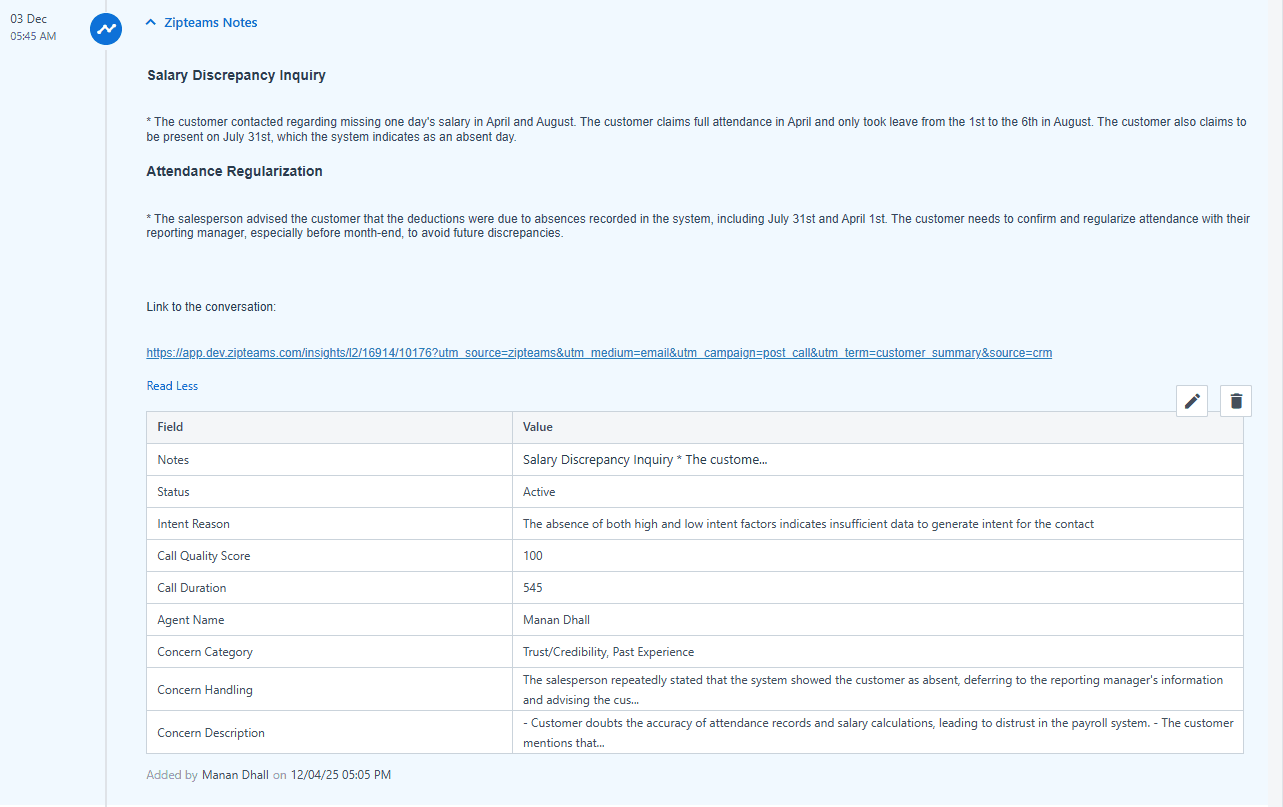
Task: Click the 03 Dec date label
Action: [29, 19]
